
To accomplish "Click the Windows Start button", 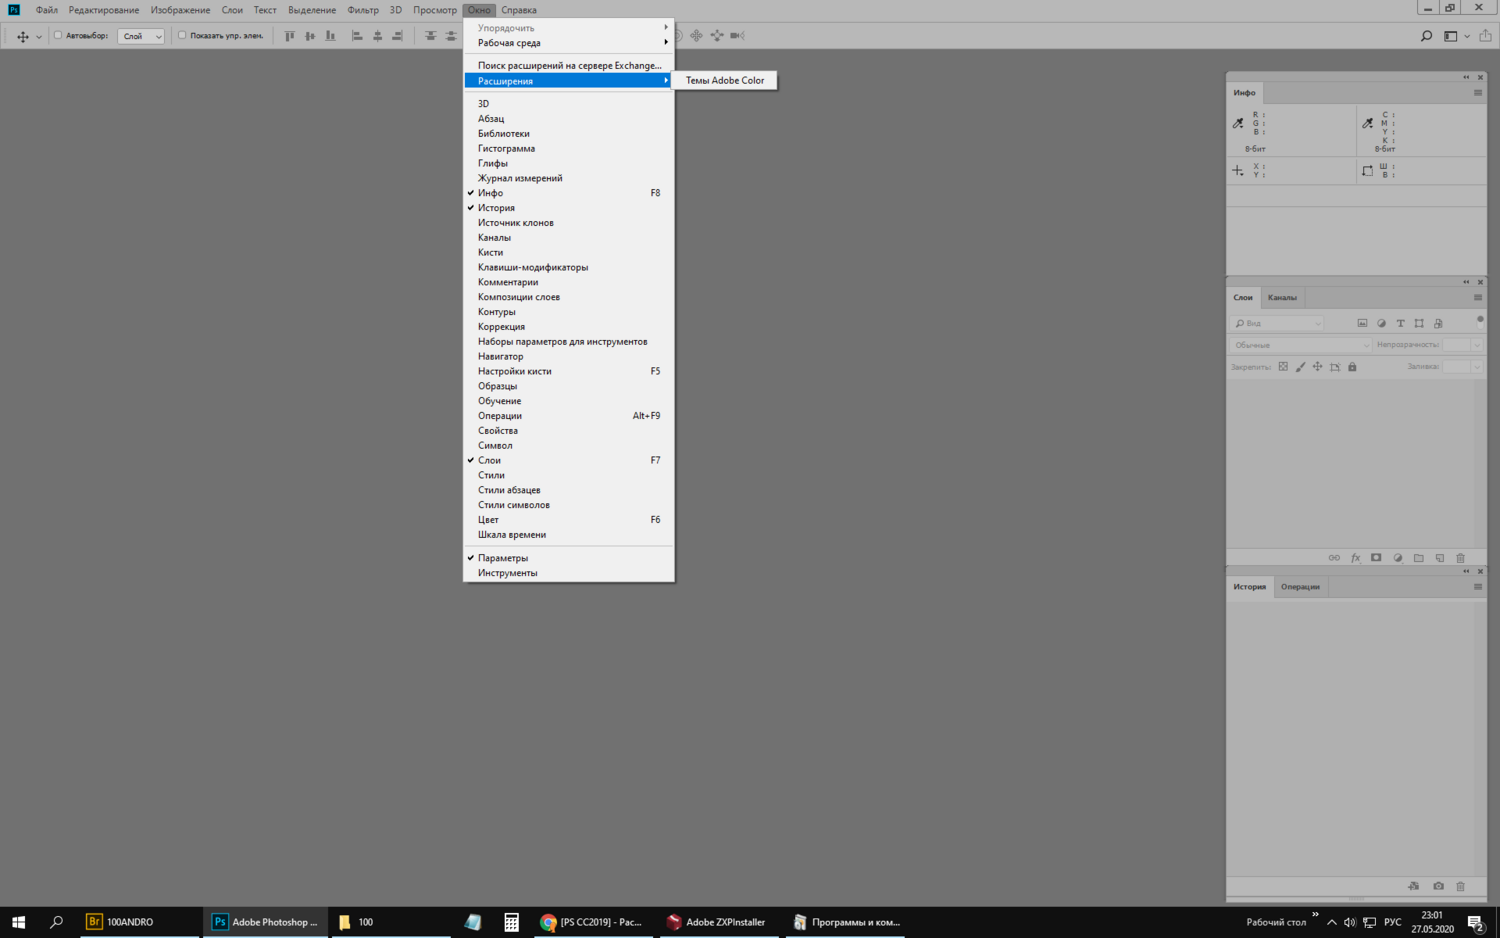I will (18, 922).
